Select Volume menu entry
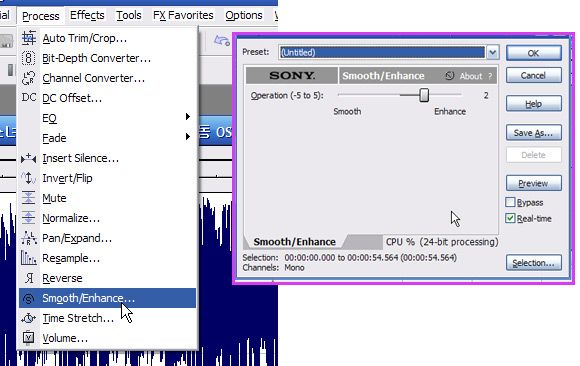Image resolution: width=580 pixels, height=366 pixels. (107, 338)
